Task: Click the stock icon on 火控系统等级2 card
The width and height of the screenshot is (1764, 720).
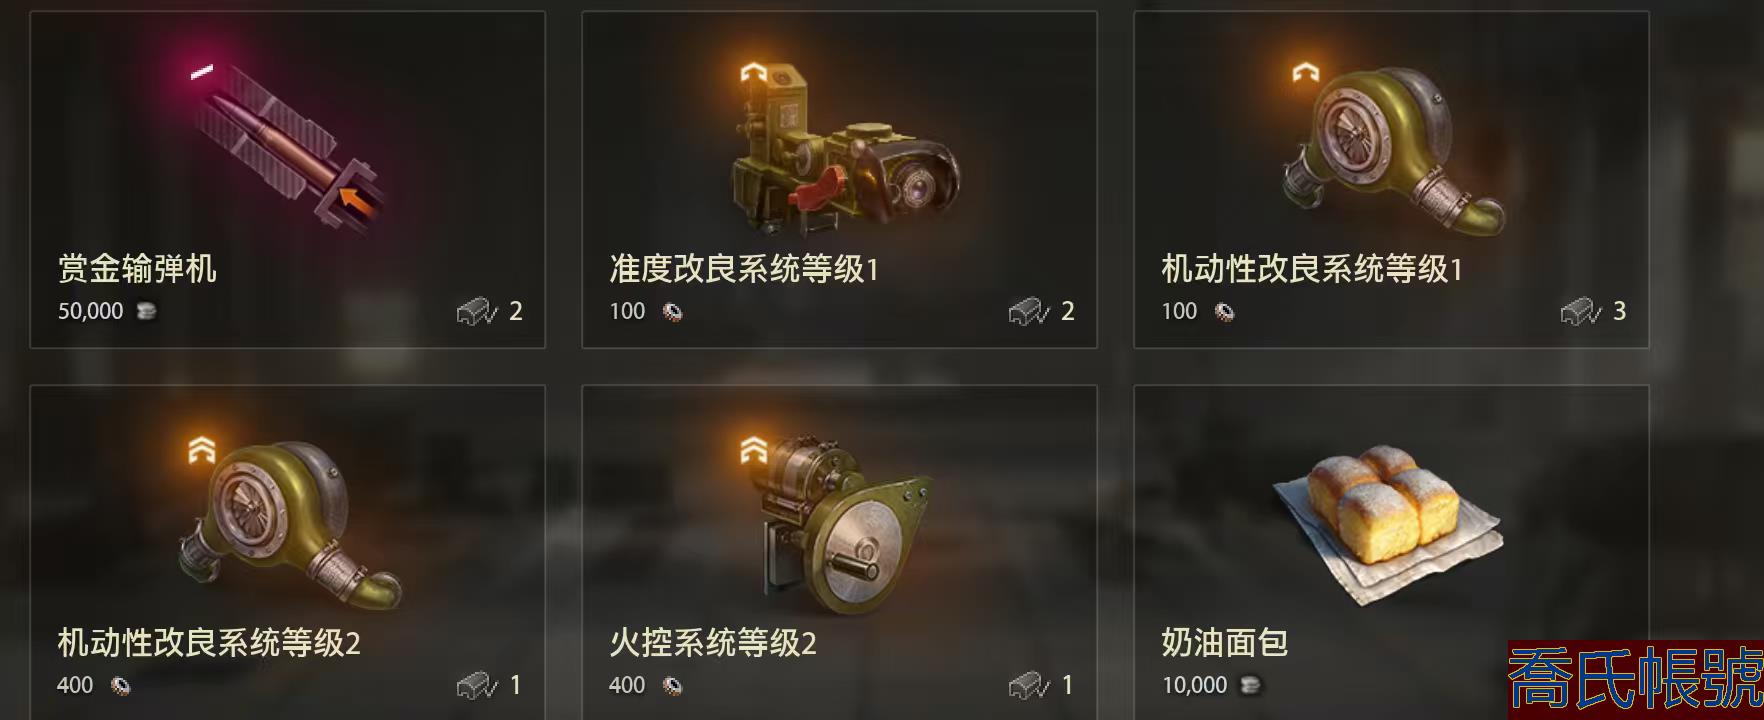Action: click(x=1029, y=686)
